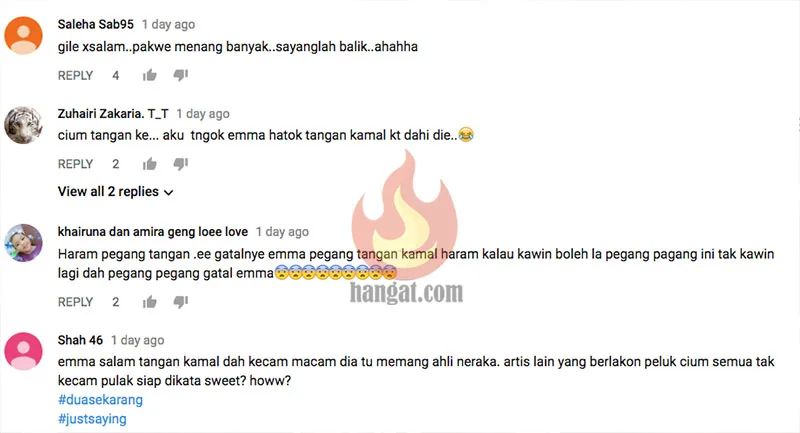The height and width of the screenshot is (433, 800).
Task: Dislike khairuna dan amira's comment
Action: 181,302
